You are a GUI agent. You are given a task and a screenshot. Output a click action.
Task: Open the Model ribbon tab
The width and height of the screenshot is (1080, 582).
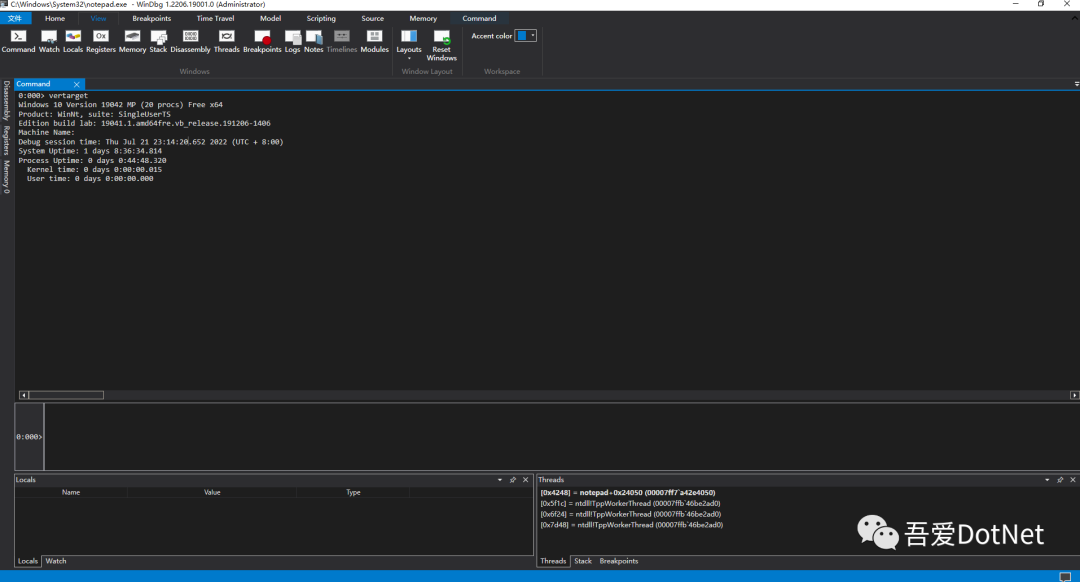[270, 19]
